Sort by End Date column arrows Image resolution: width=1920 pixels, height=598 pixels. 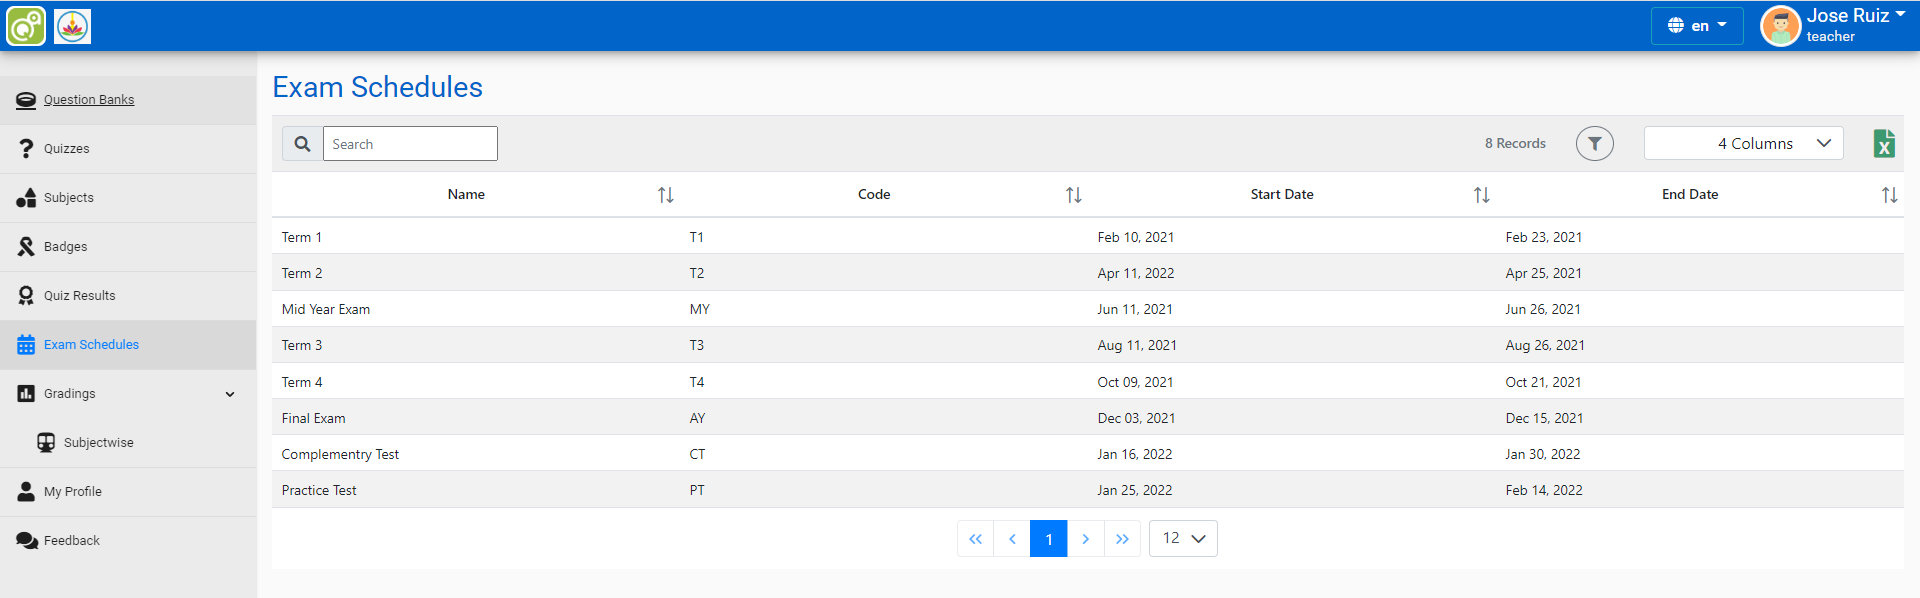(1889, 195)
